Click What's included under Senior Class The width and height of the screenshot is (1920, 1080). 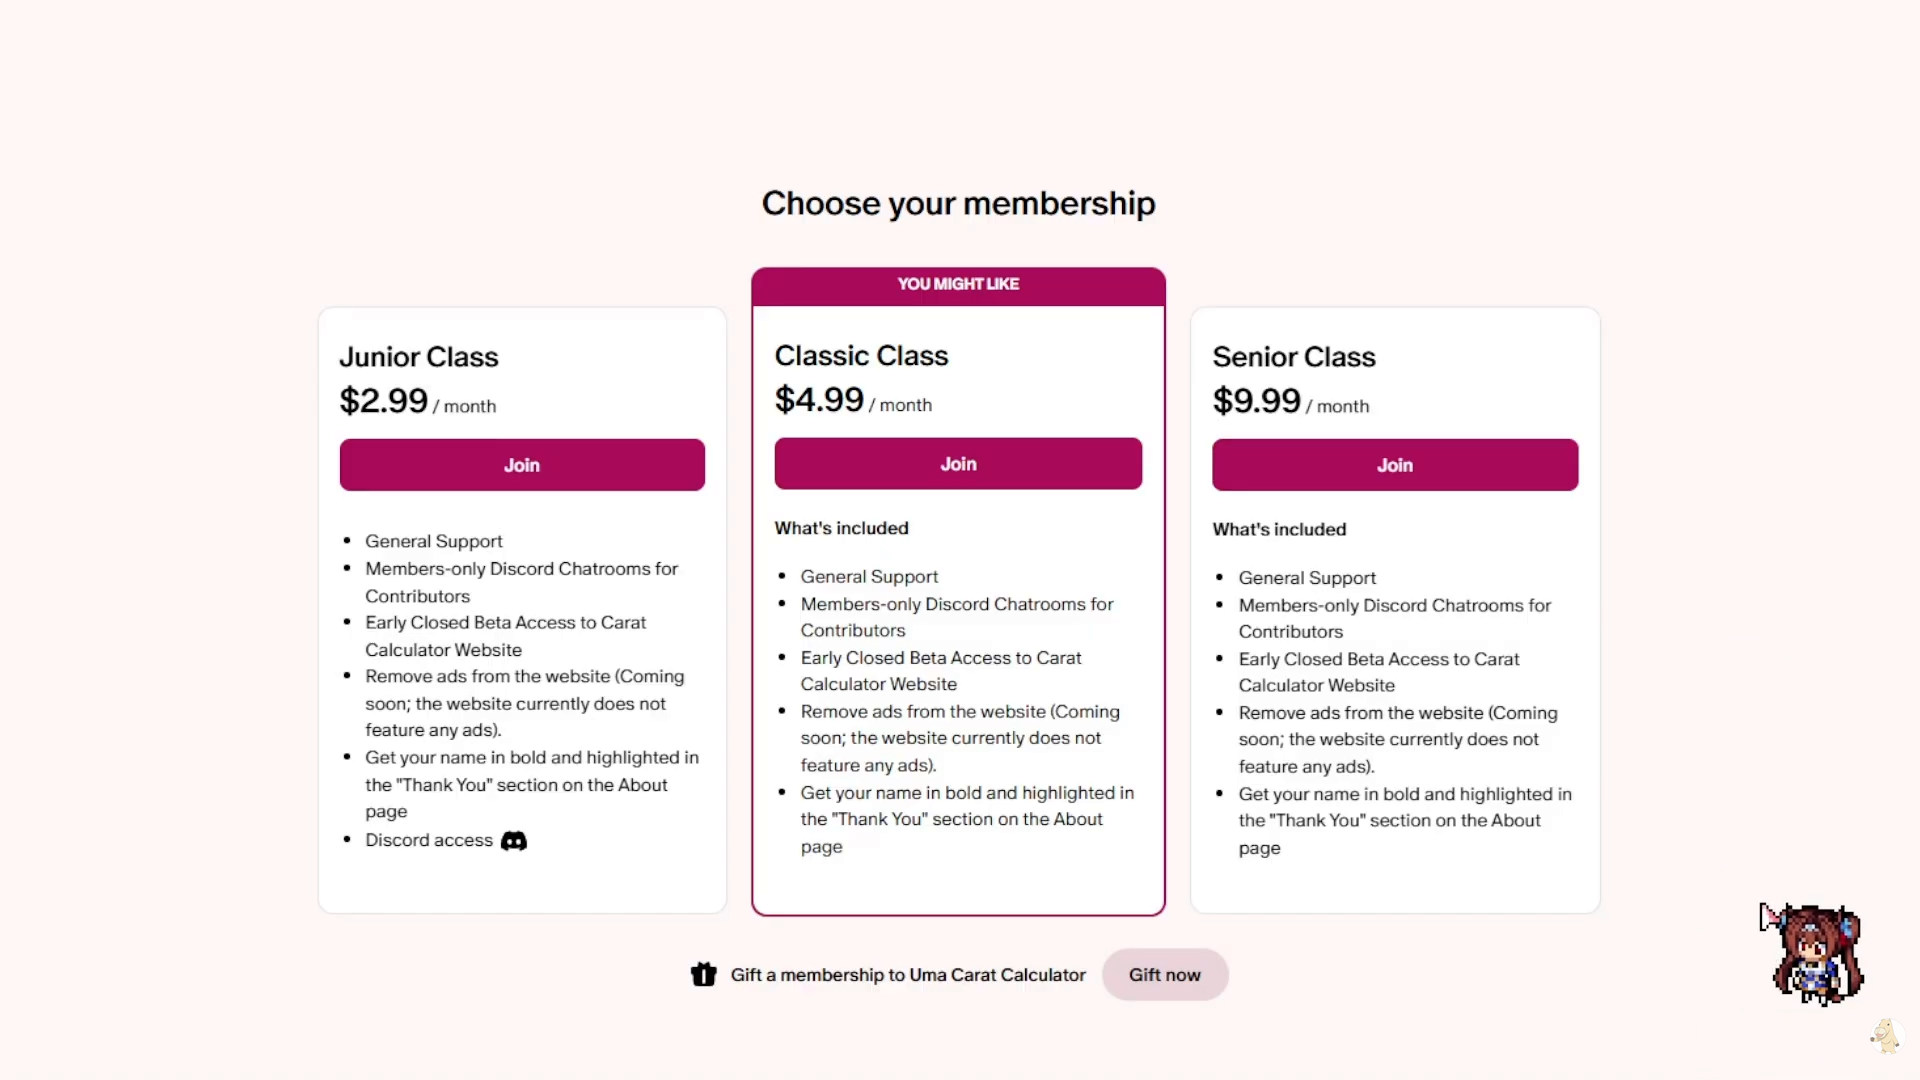[x=1280, y=529]
